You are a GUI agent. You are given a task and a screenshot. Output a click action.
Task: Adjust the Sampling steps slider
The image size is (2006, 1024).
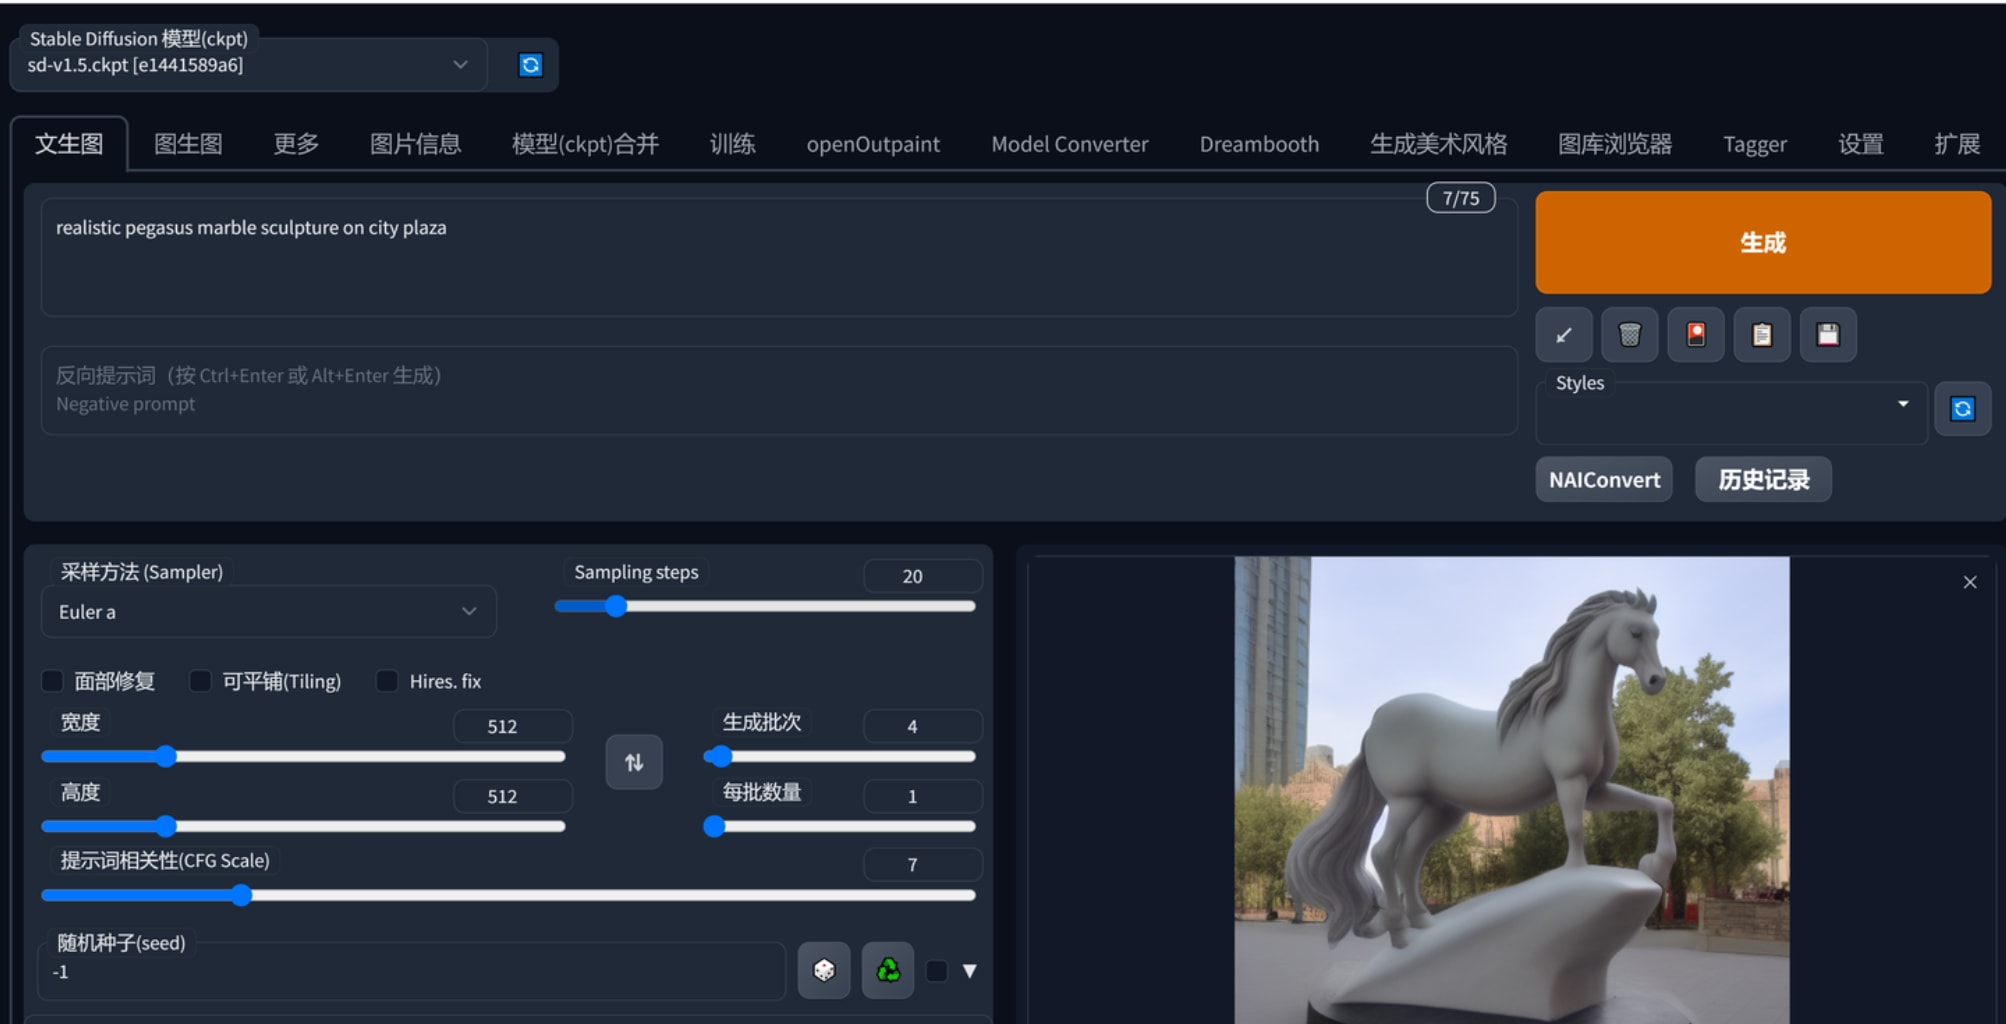click(765, 606)
